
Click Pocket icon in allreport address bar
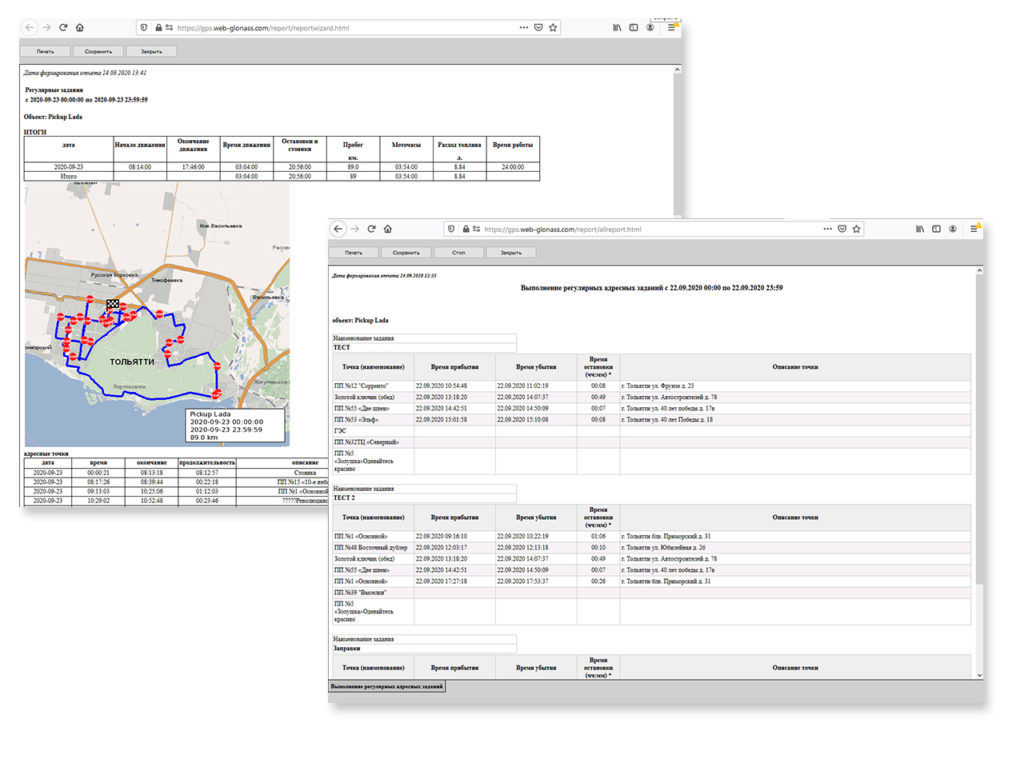click(842, 229)
